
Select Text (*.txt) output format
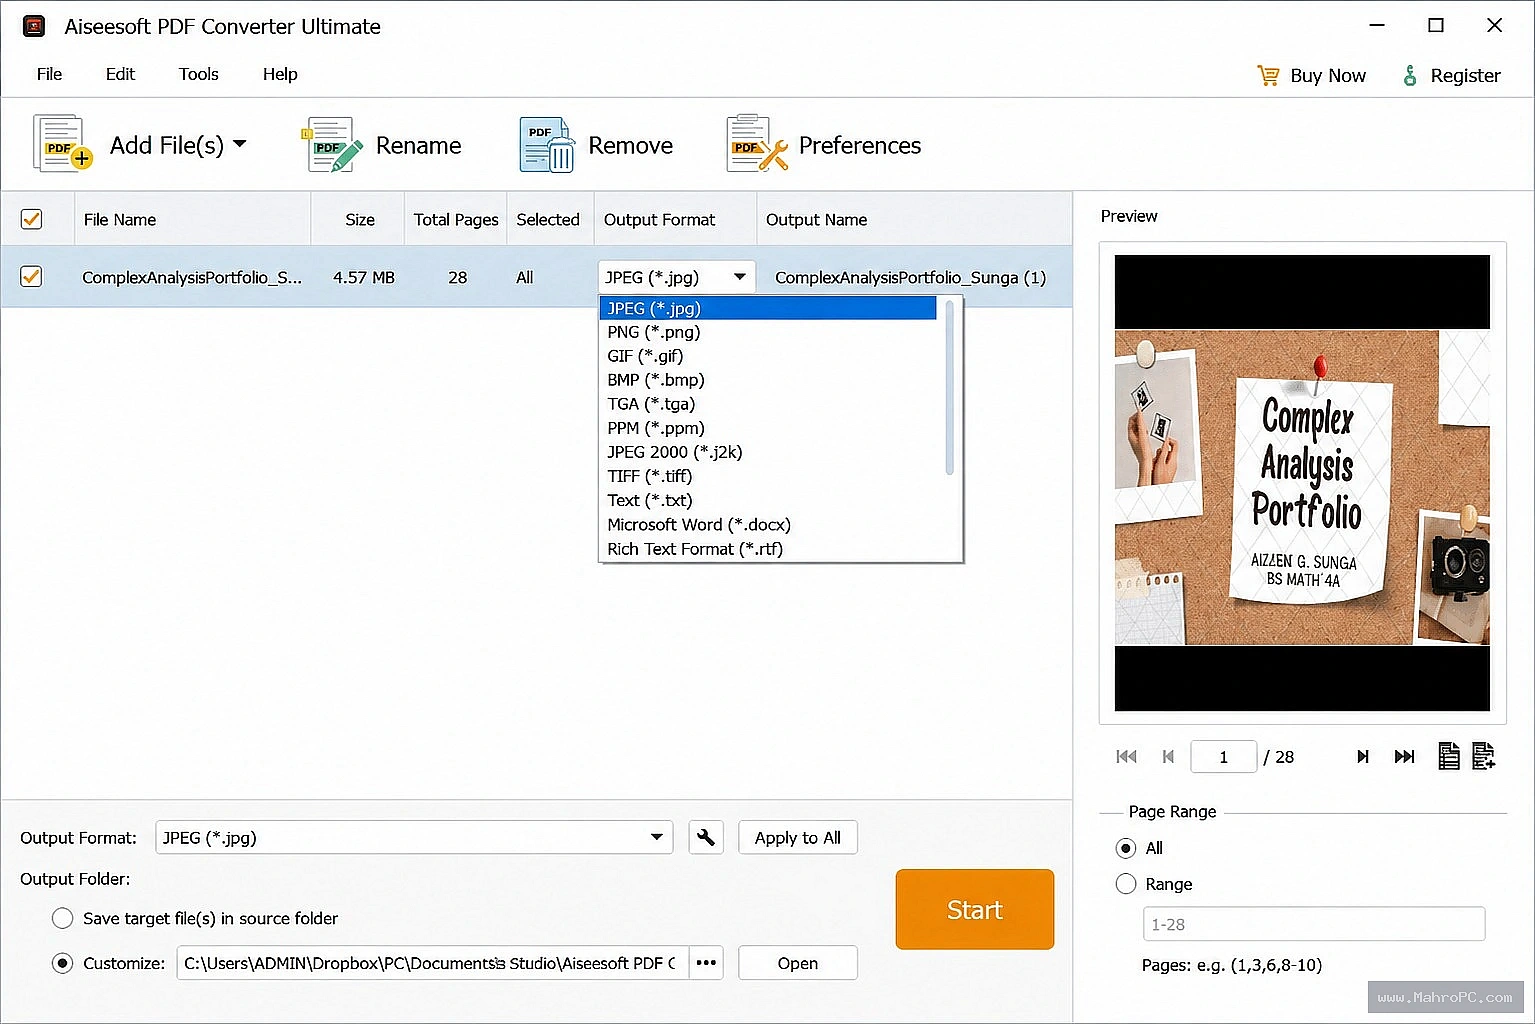[768, 500]
